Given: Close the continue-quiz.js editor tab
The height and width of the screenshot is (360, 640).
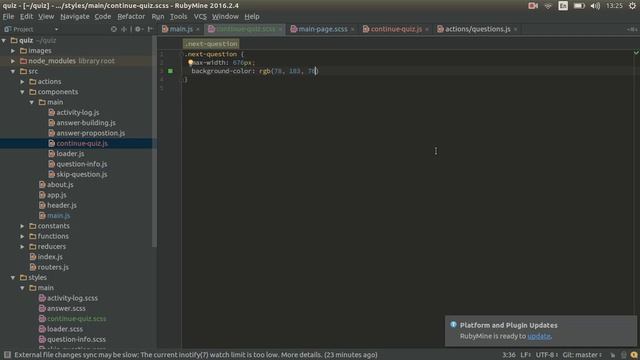Looking at the screenshot, I should tap(427, 29).
